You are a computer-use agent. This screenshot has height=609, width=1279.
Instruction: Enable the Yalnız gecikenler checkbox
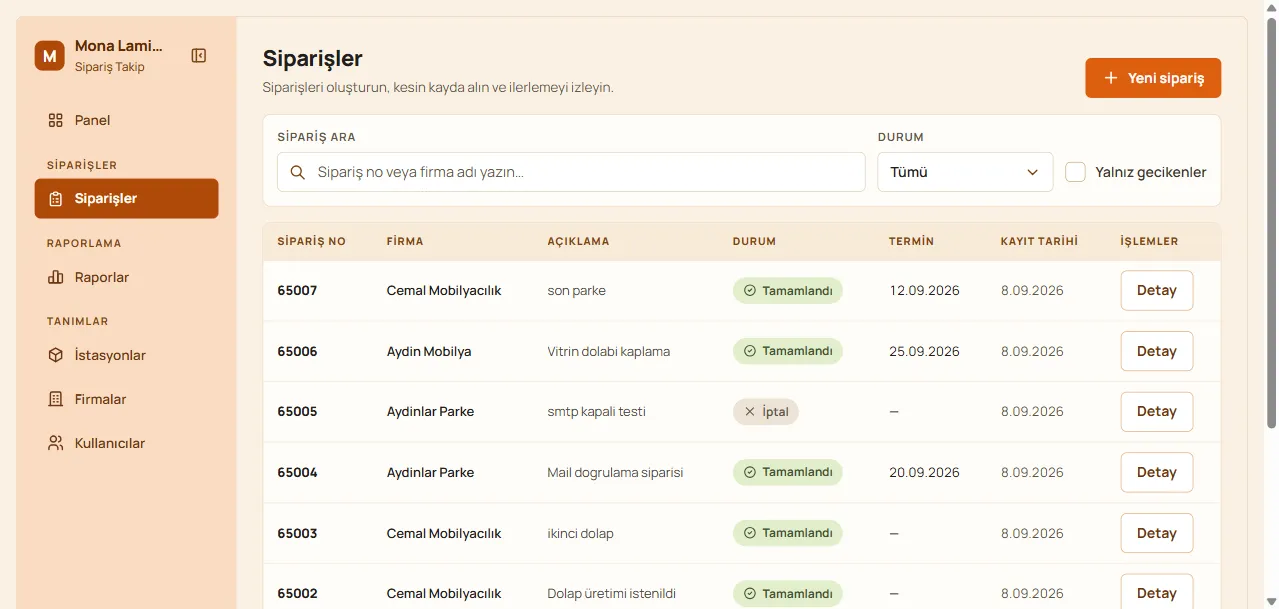[1076, 172]
